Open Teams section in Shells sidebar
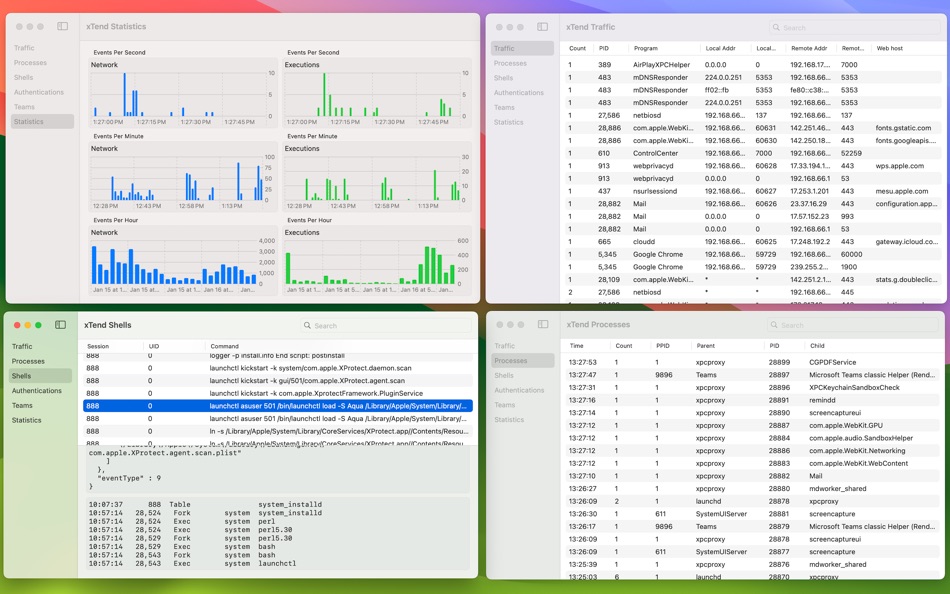 (22, 405)
